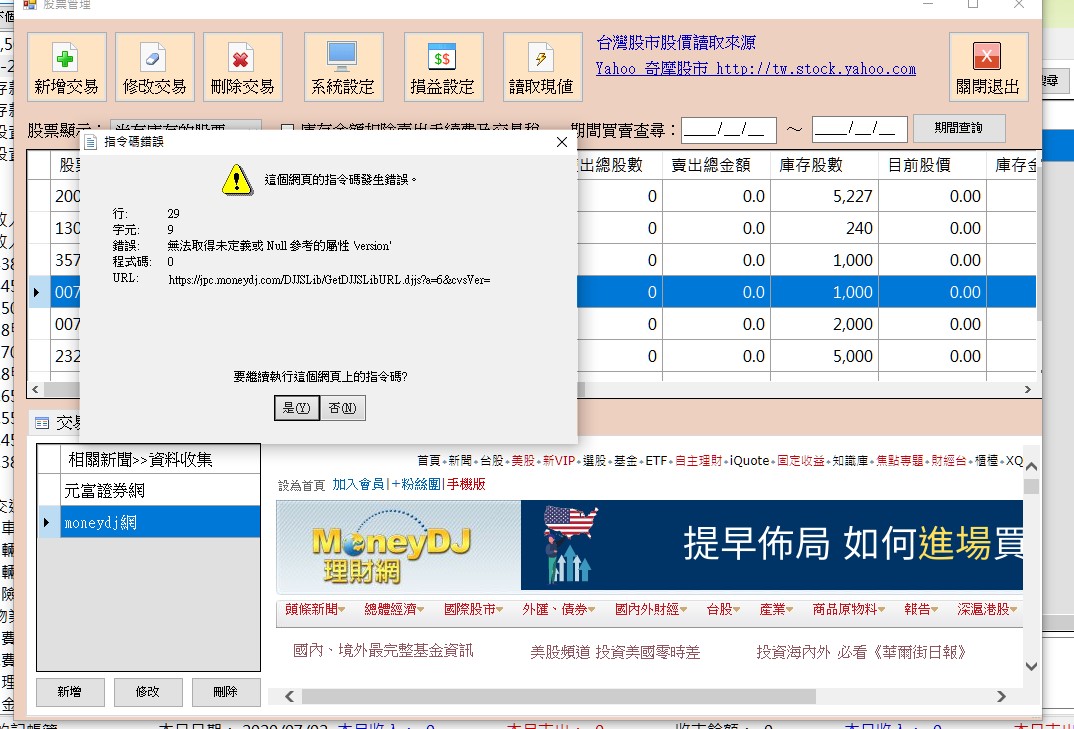
Task: Open the 商品原物料 dropdown menu
Action: pos(849,609)
